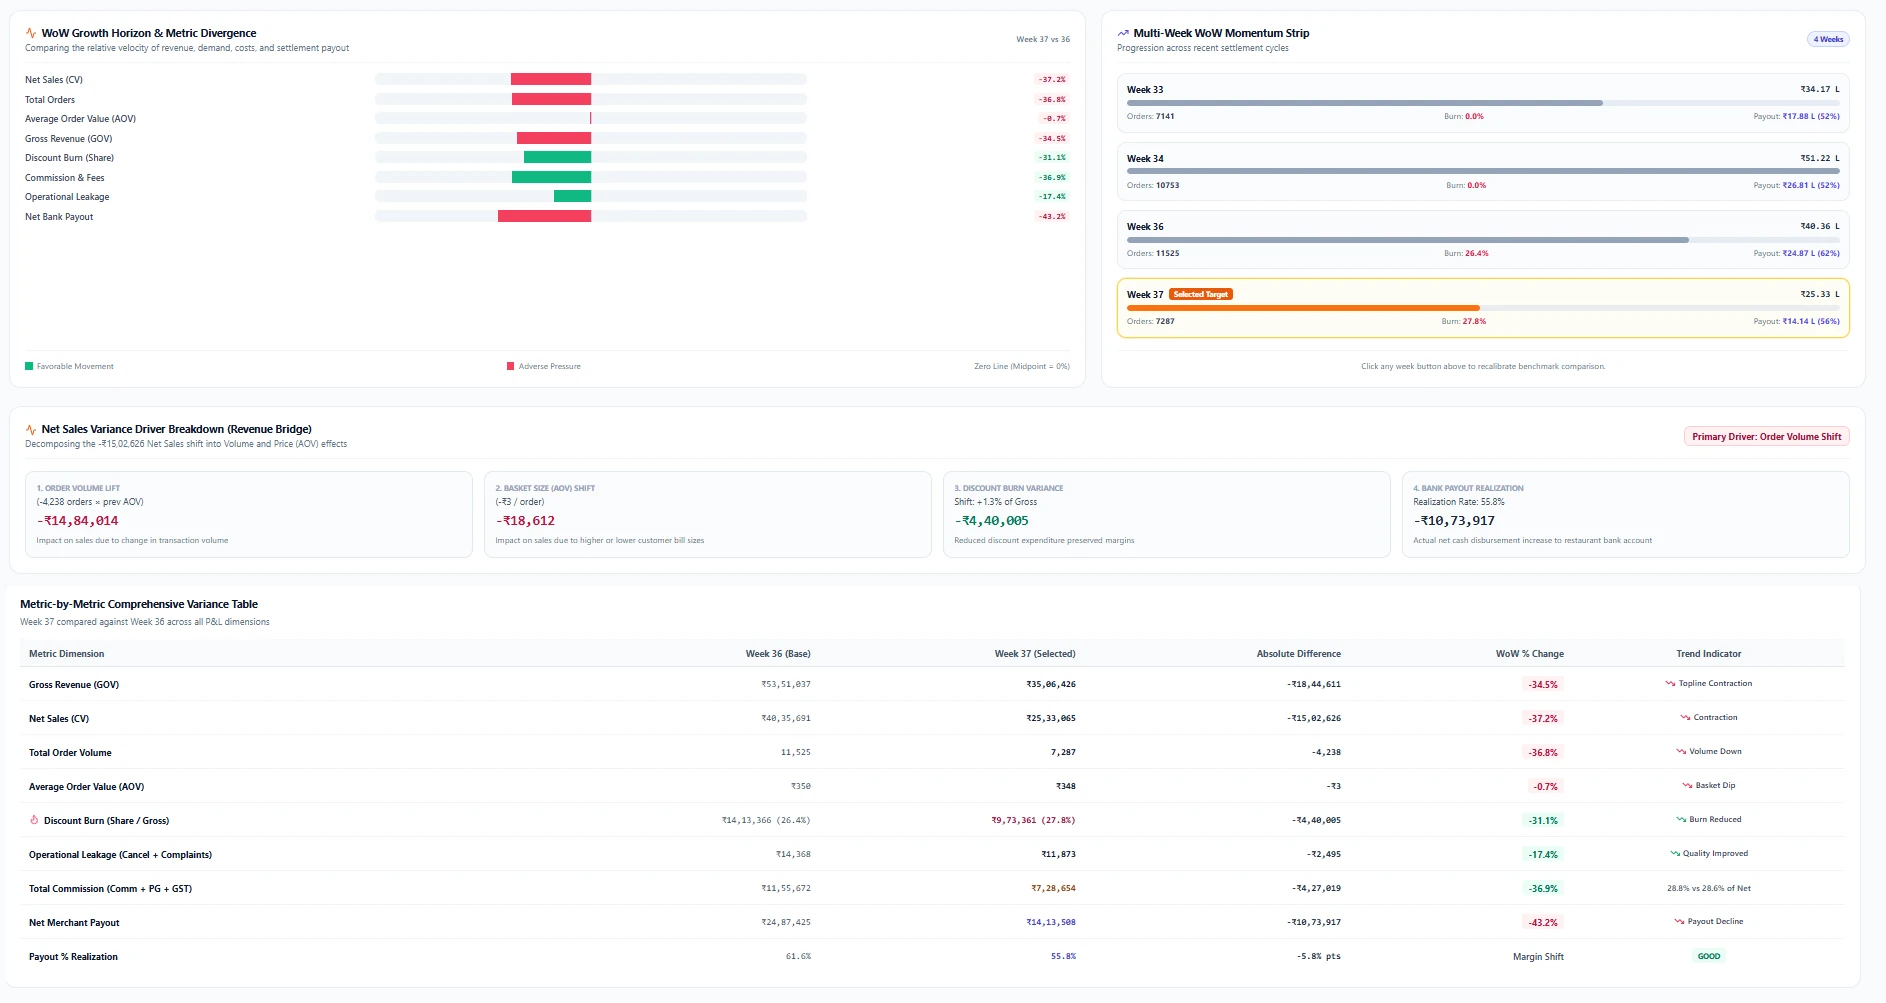Click the down-trend icon next to Topline Contraction
Image resolution: width=1886 pixels, height=1003 pixels.
[x=1670, y=684]
